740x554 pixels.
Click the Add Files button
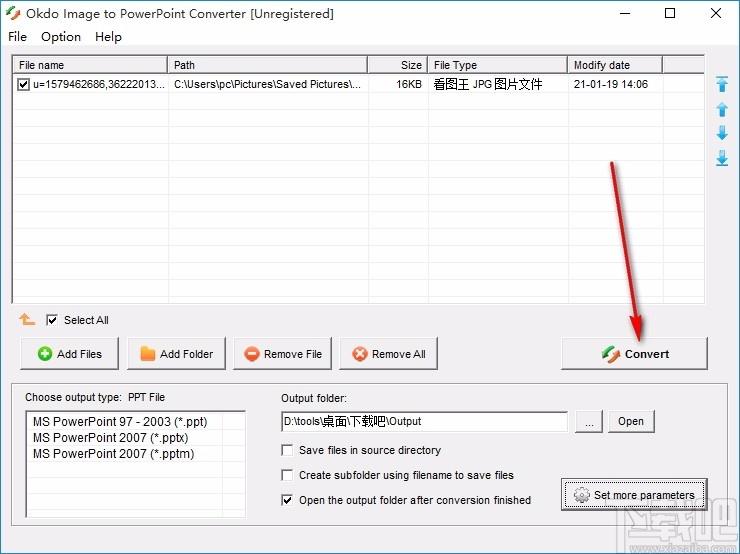(x=69, y=353)
